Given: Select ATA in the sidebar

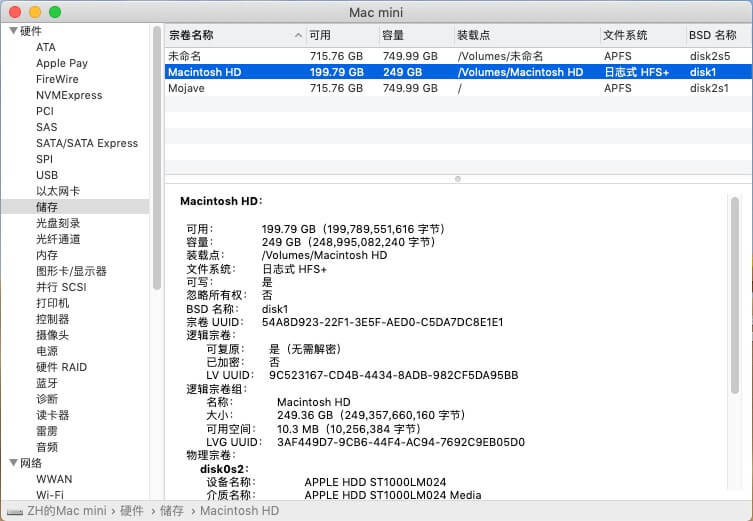Looking at the screenshot, I should [x=46, y=47].
